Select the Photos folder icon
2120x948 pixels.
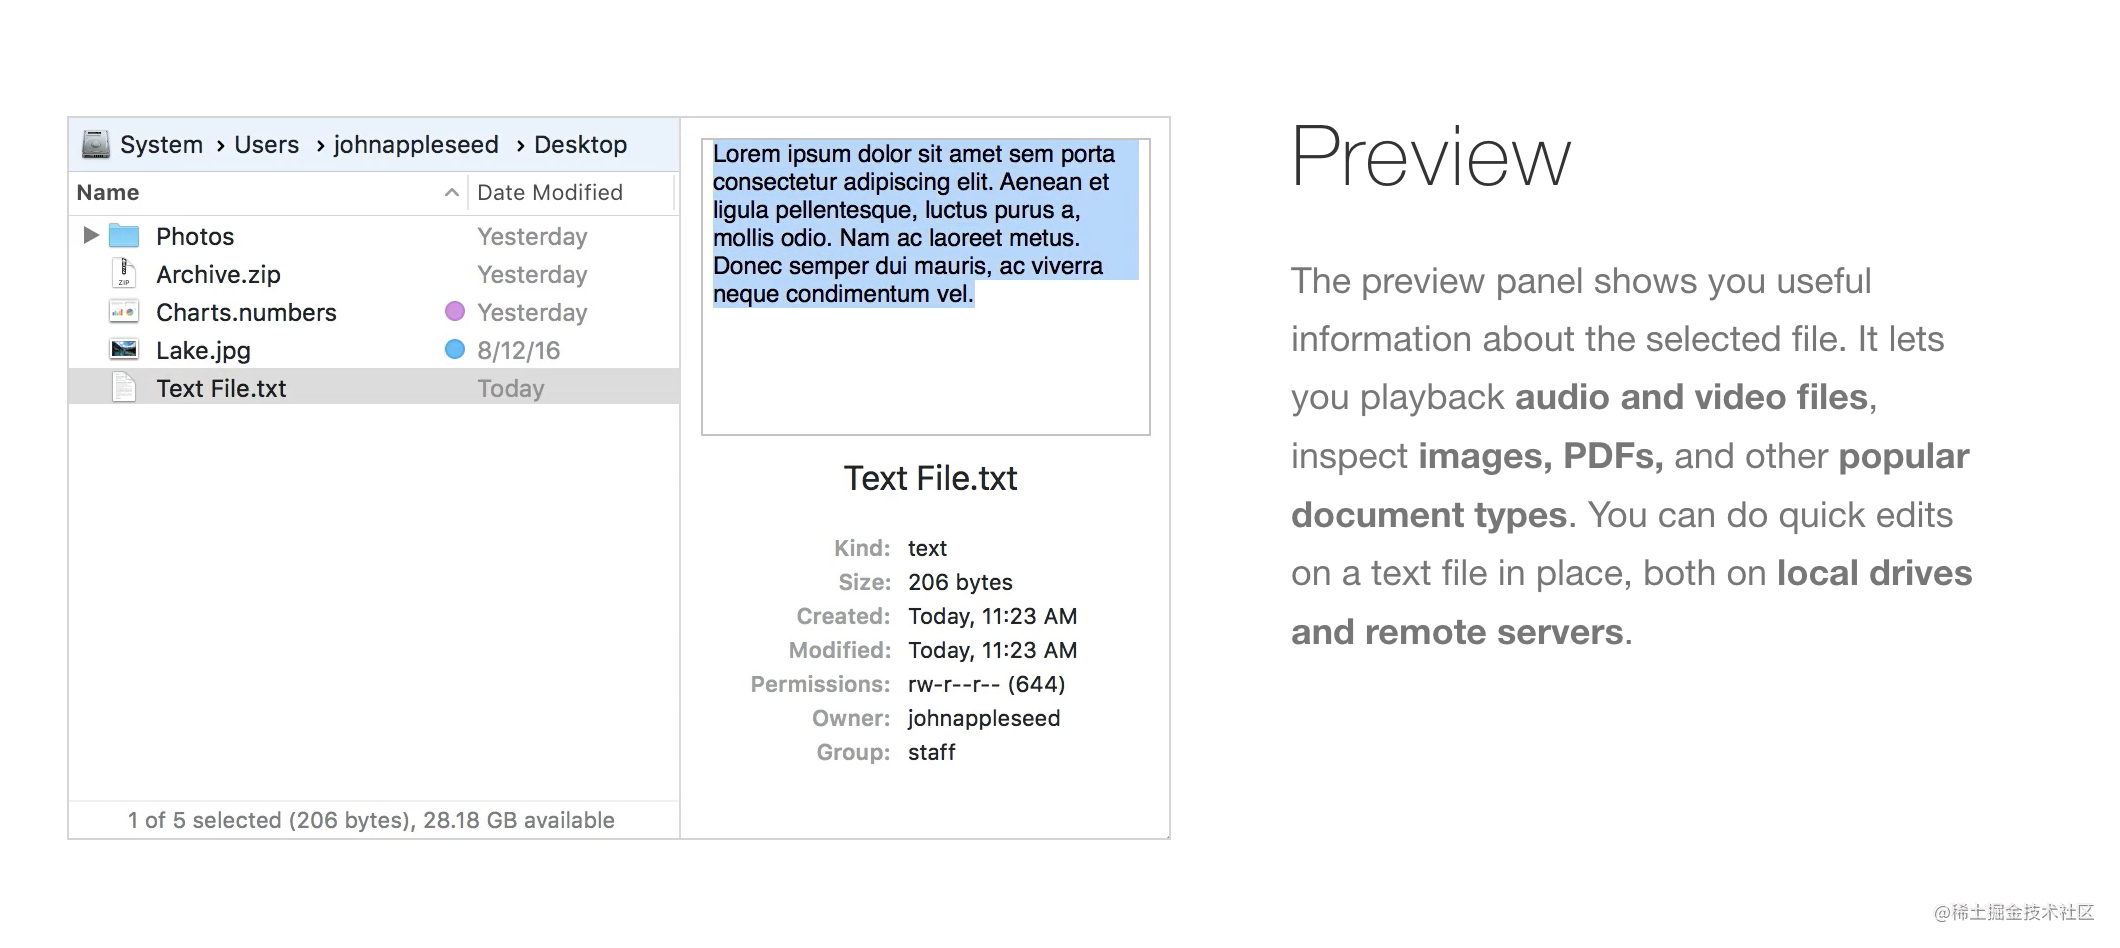pos(124,236)
